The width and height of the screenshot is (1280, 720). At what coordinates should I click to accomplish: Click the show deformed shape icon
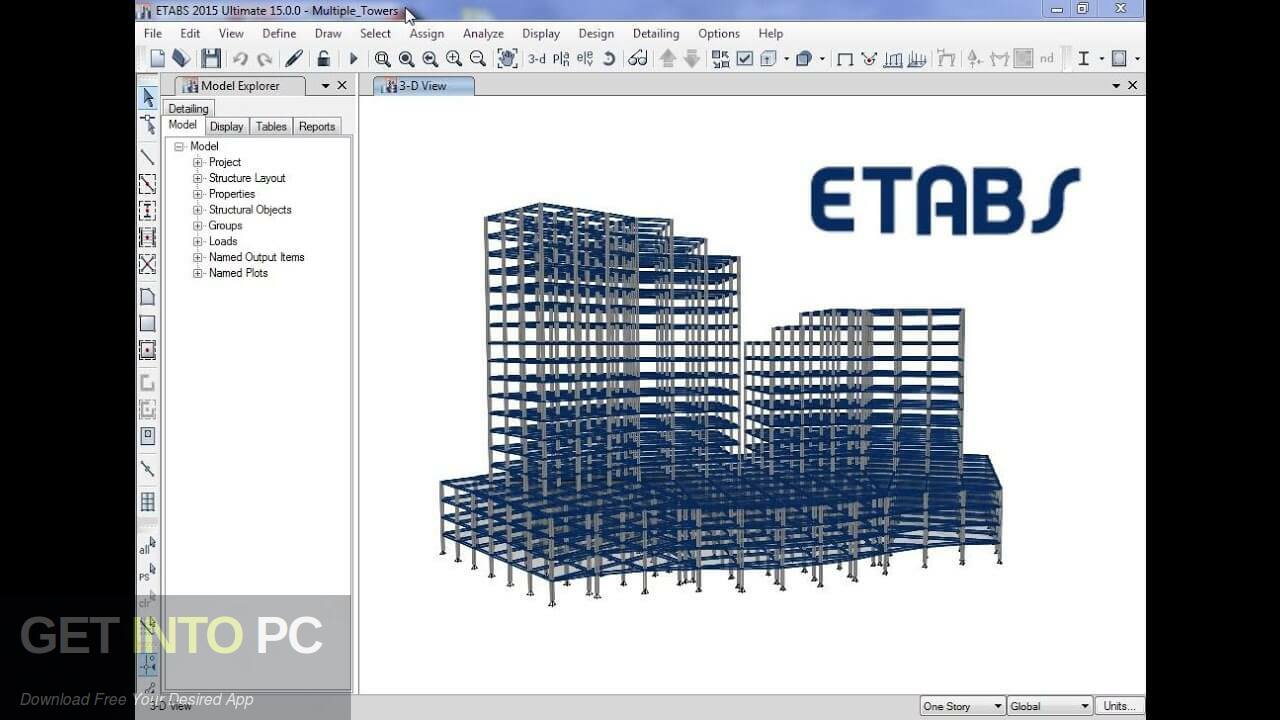(x=869, y=59)
